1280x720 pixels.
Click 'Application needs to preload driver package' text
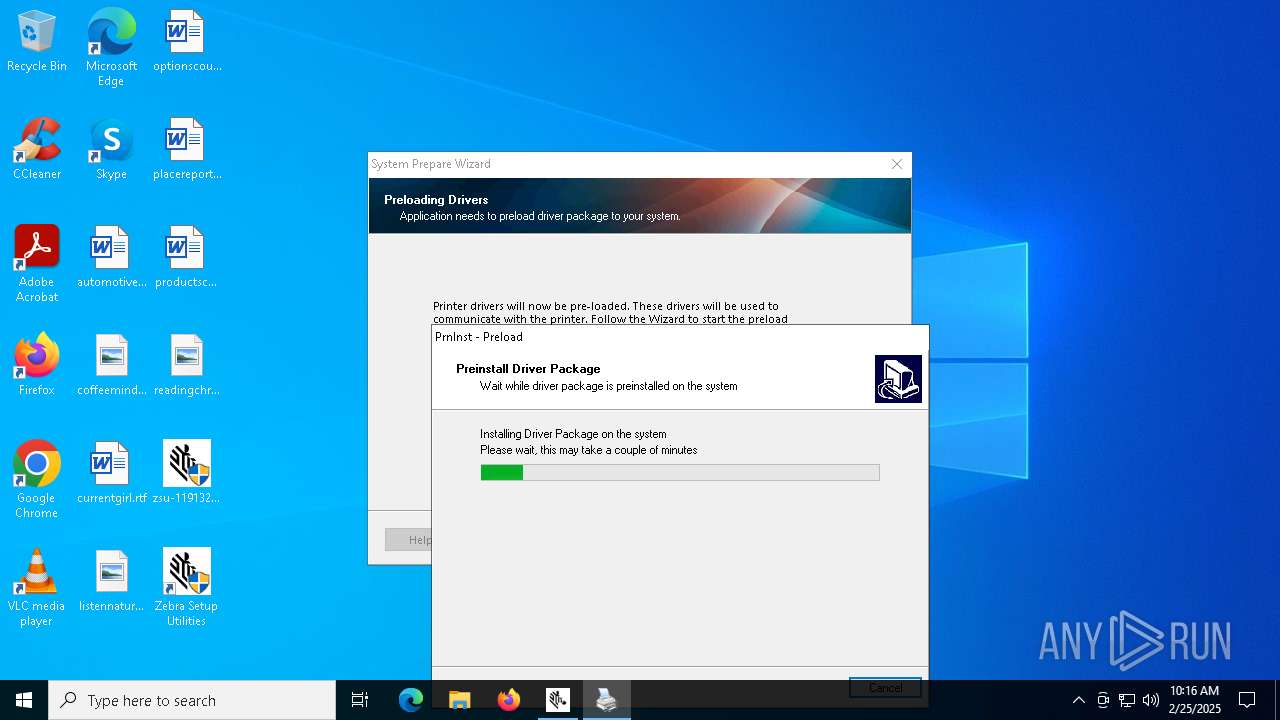540,216
